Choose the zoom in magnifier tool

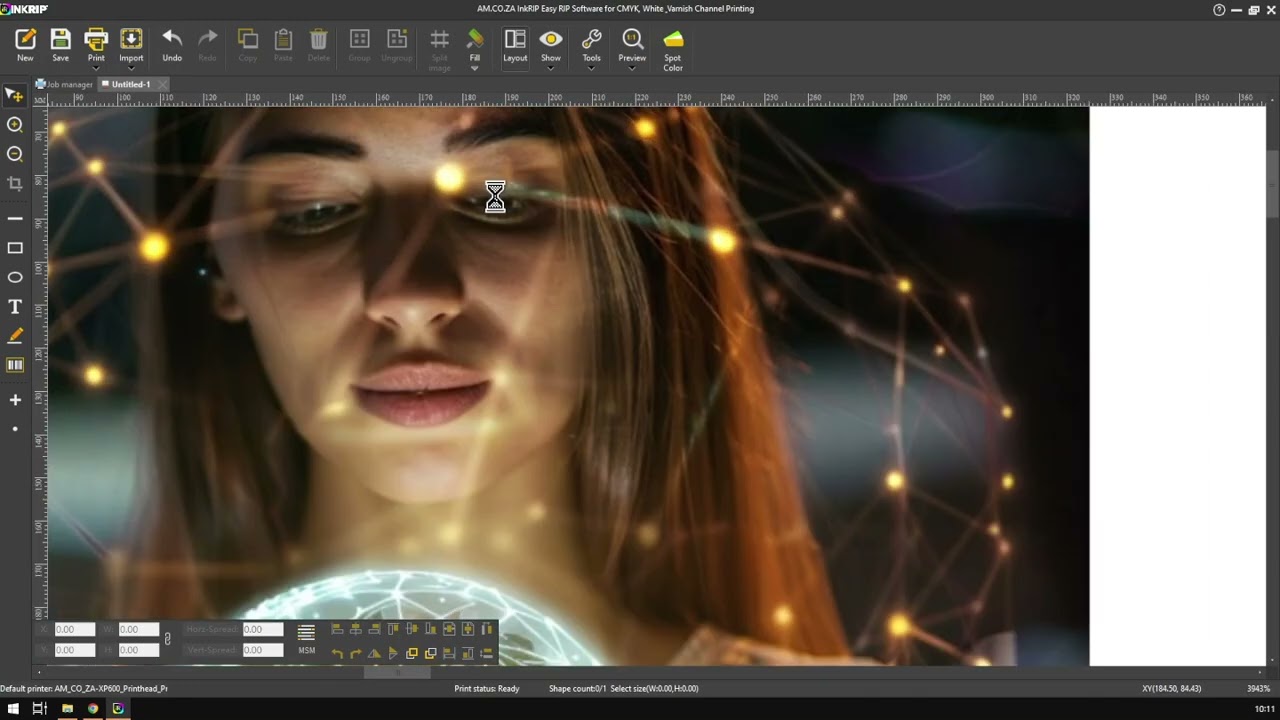pos(15,125)
